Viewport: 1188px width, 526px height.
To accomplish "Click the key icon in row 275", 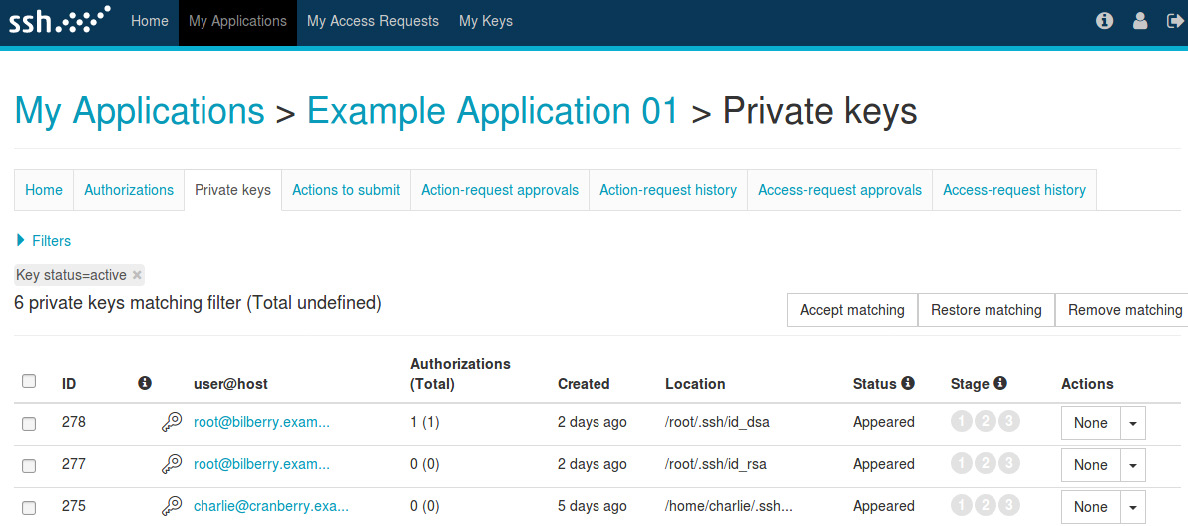I will (x=172, y=506).
